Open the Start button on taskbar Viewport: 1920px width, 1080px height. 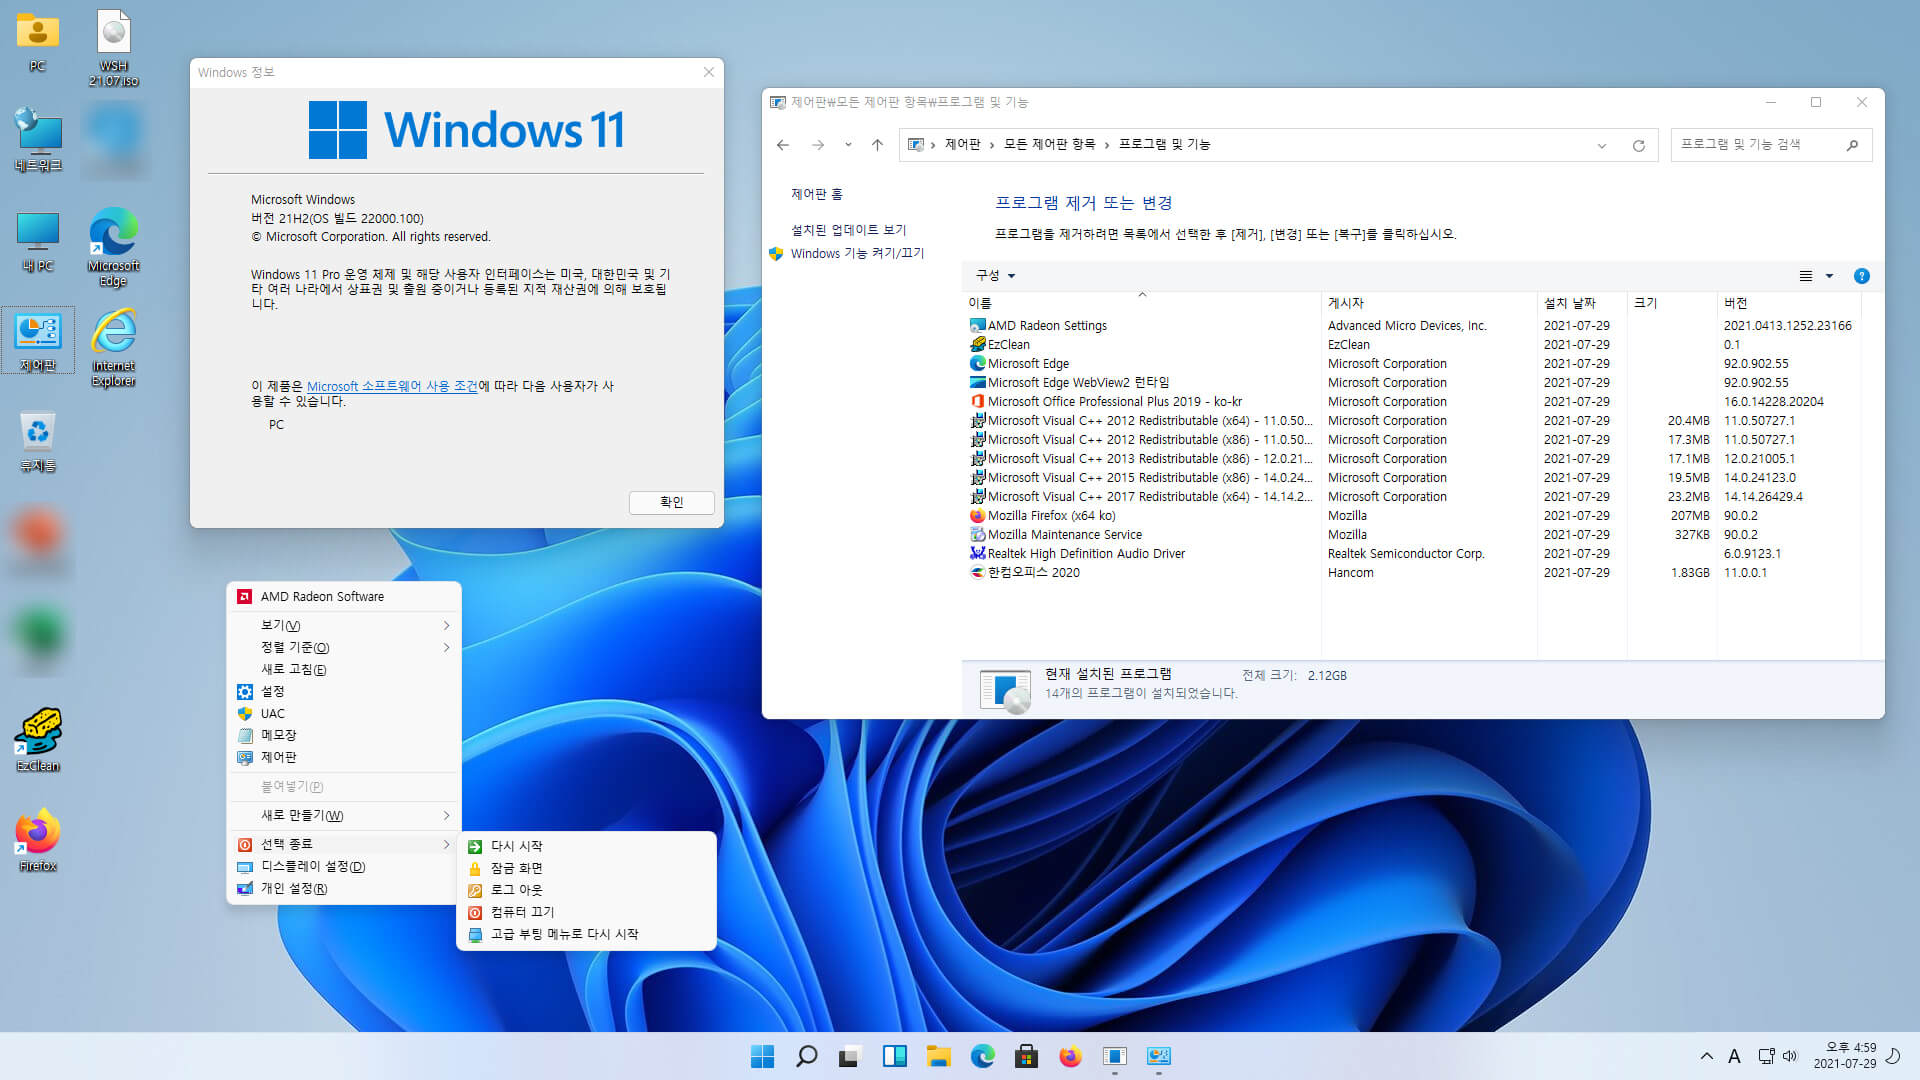pos(762,1056)
